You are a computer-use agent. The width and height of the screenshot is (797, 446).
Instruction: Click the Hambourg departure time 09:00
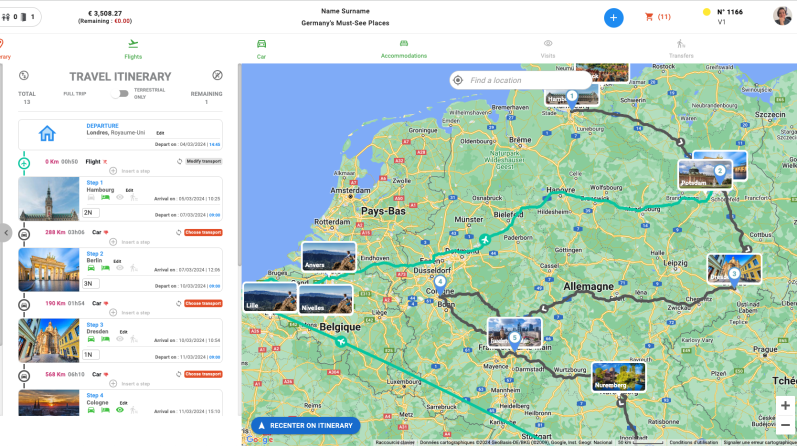click(214, 215)
